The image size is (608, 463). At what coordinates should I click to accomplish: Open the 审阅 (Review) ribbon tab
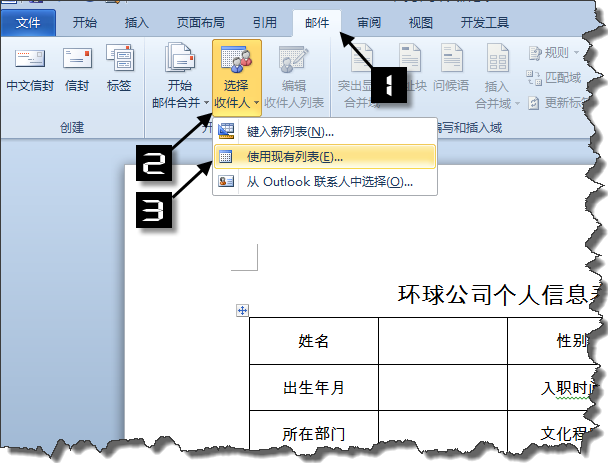click(x=369, y=21)
